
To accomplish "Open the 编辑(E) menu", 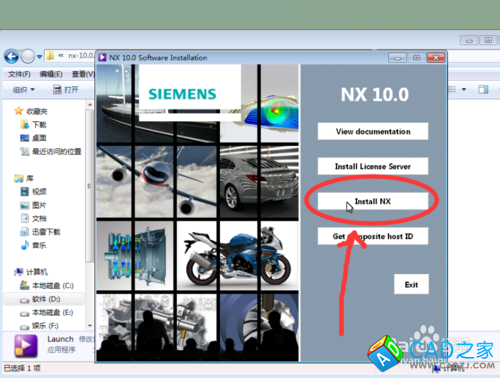I will pos(51,74).
